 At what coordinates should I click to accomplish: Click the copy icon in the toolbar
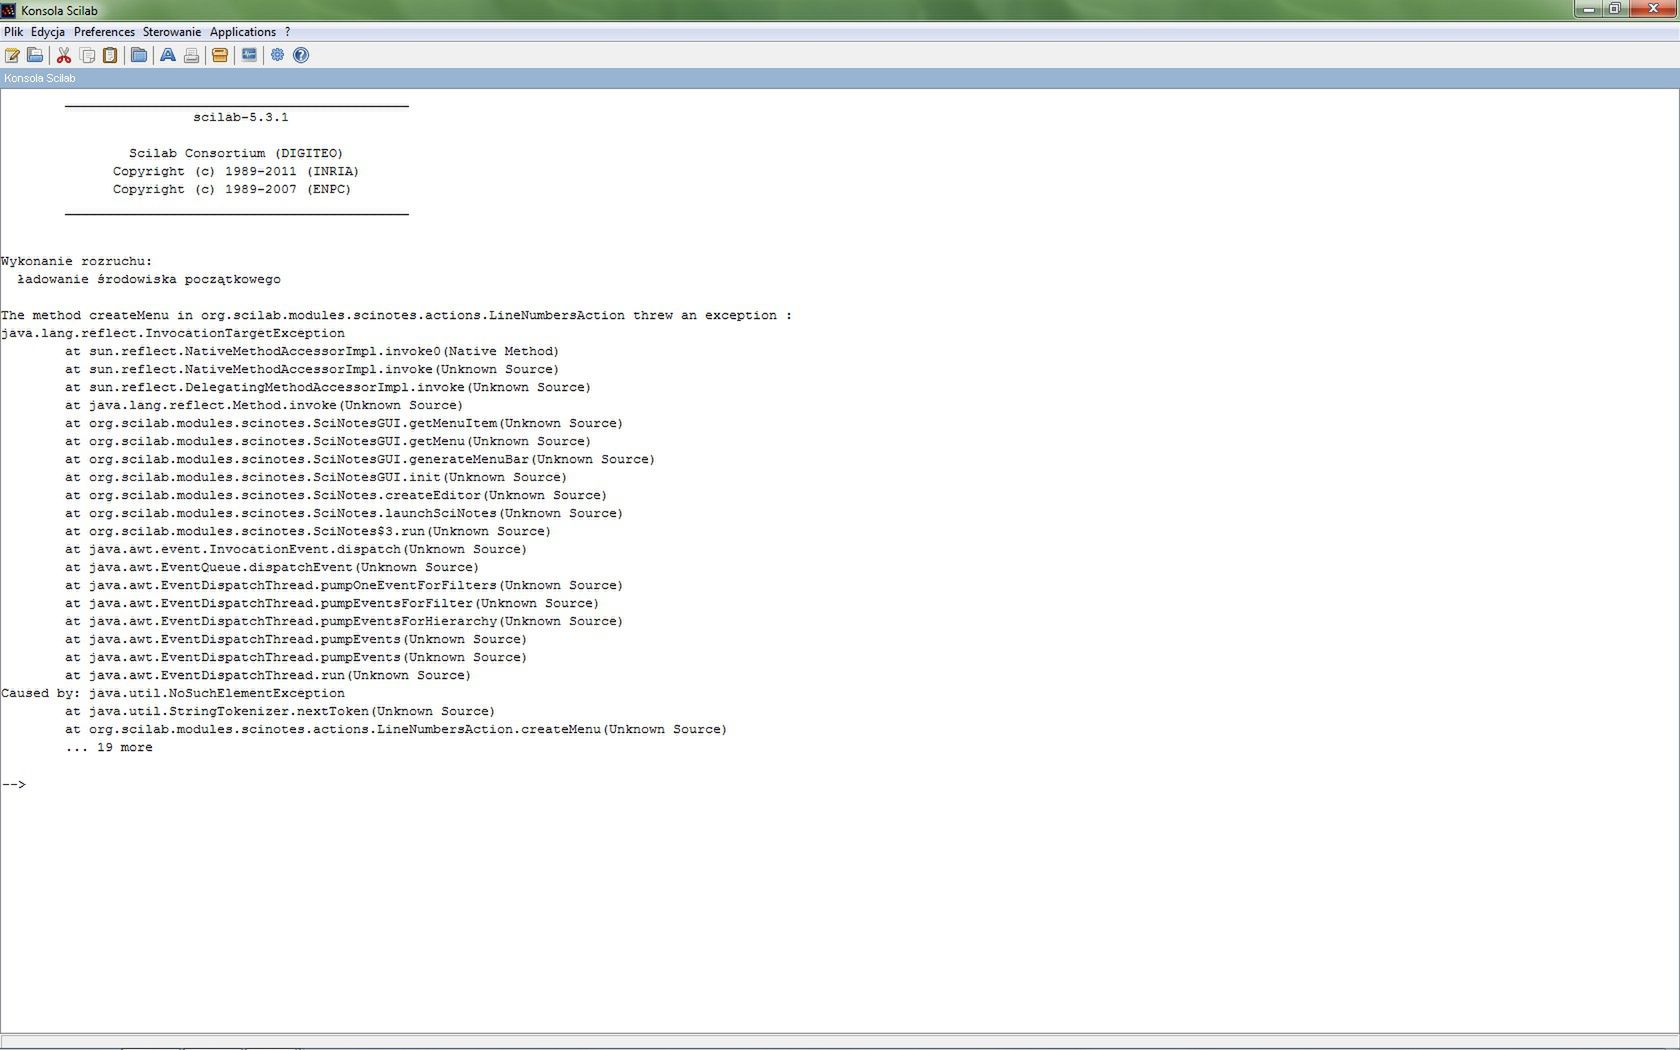point(88,55)
